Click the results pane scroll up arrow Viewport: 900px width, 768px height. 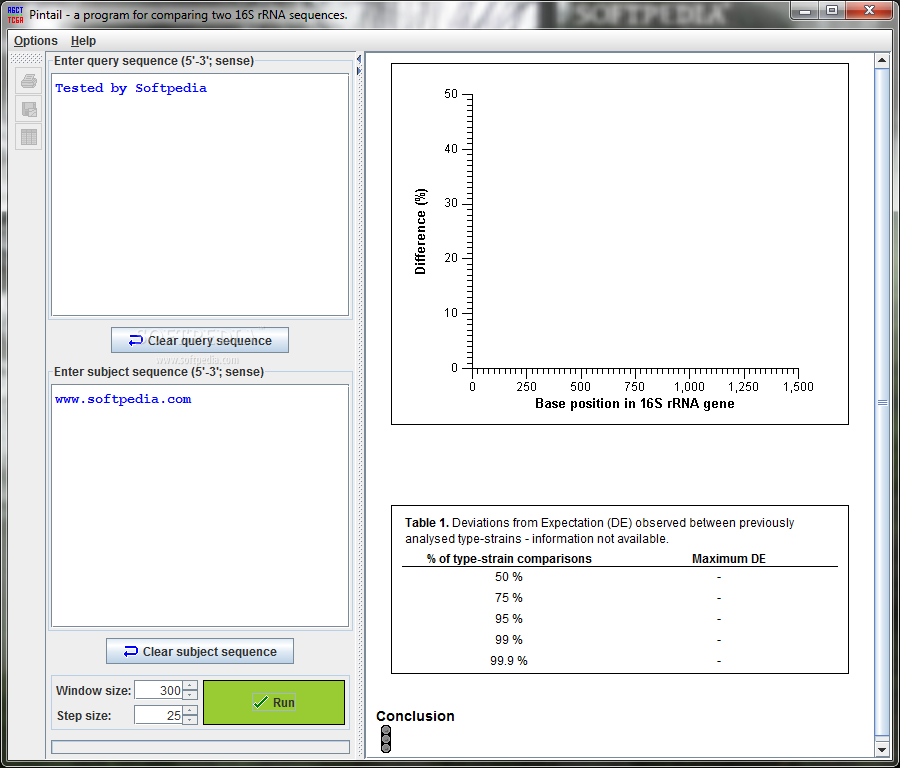click(x=882, y=60)
